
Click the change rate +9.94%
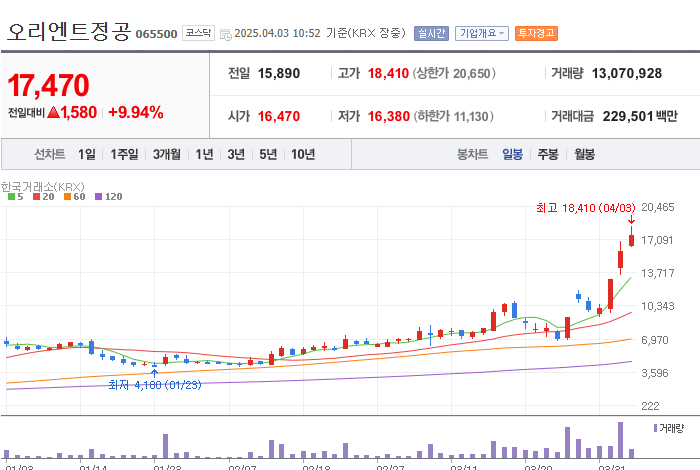click(x=136, y=112)
